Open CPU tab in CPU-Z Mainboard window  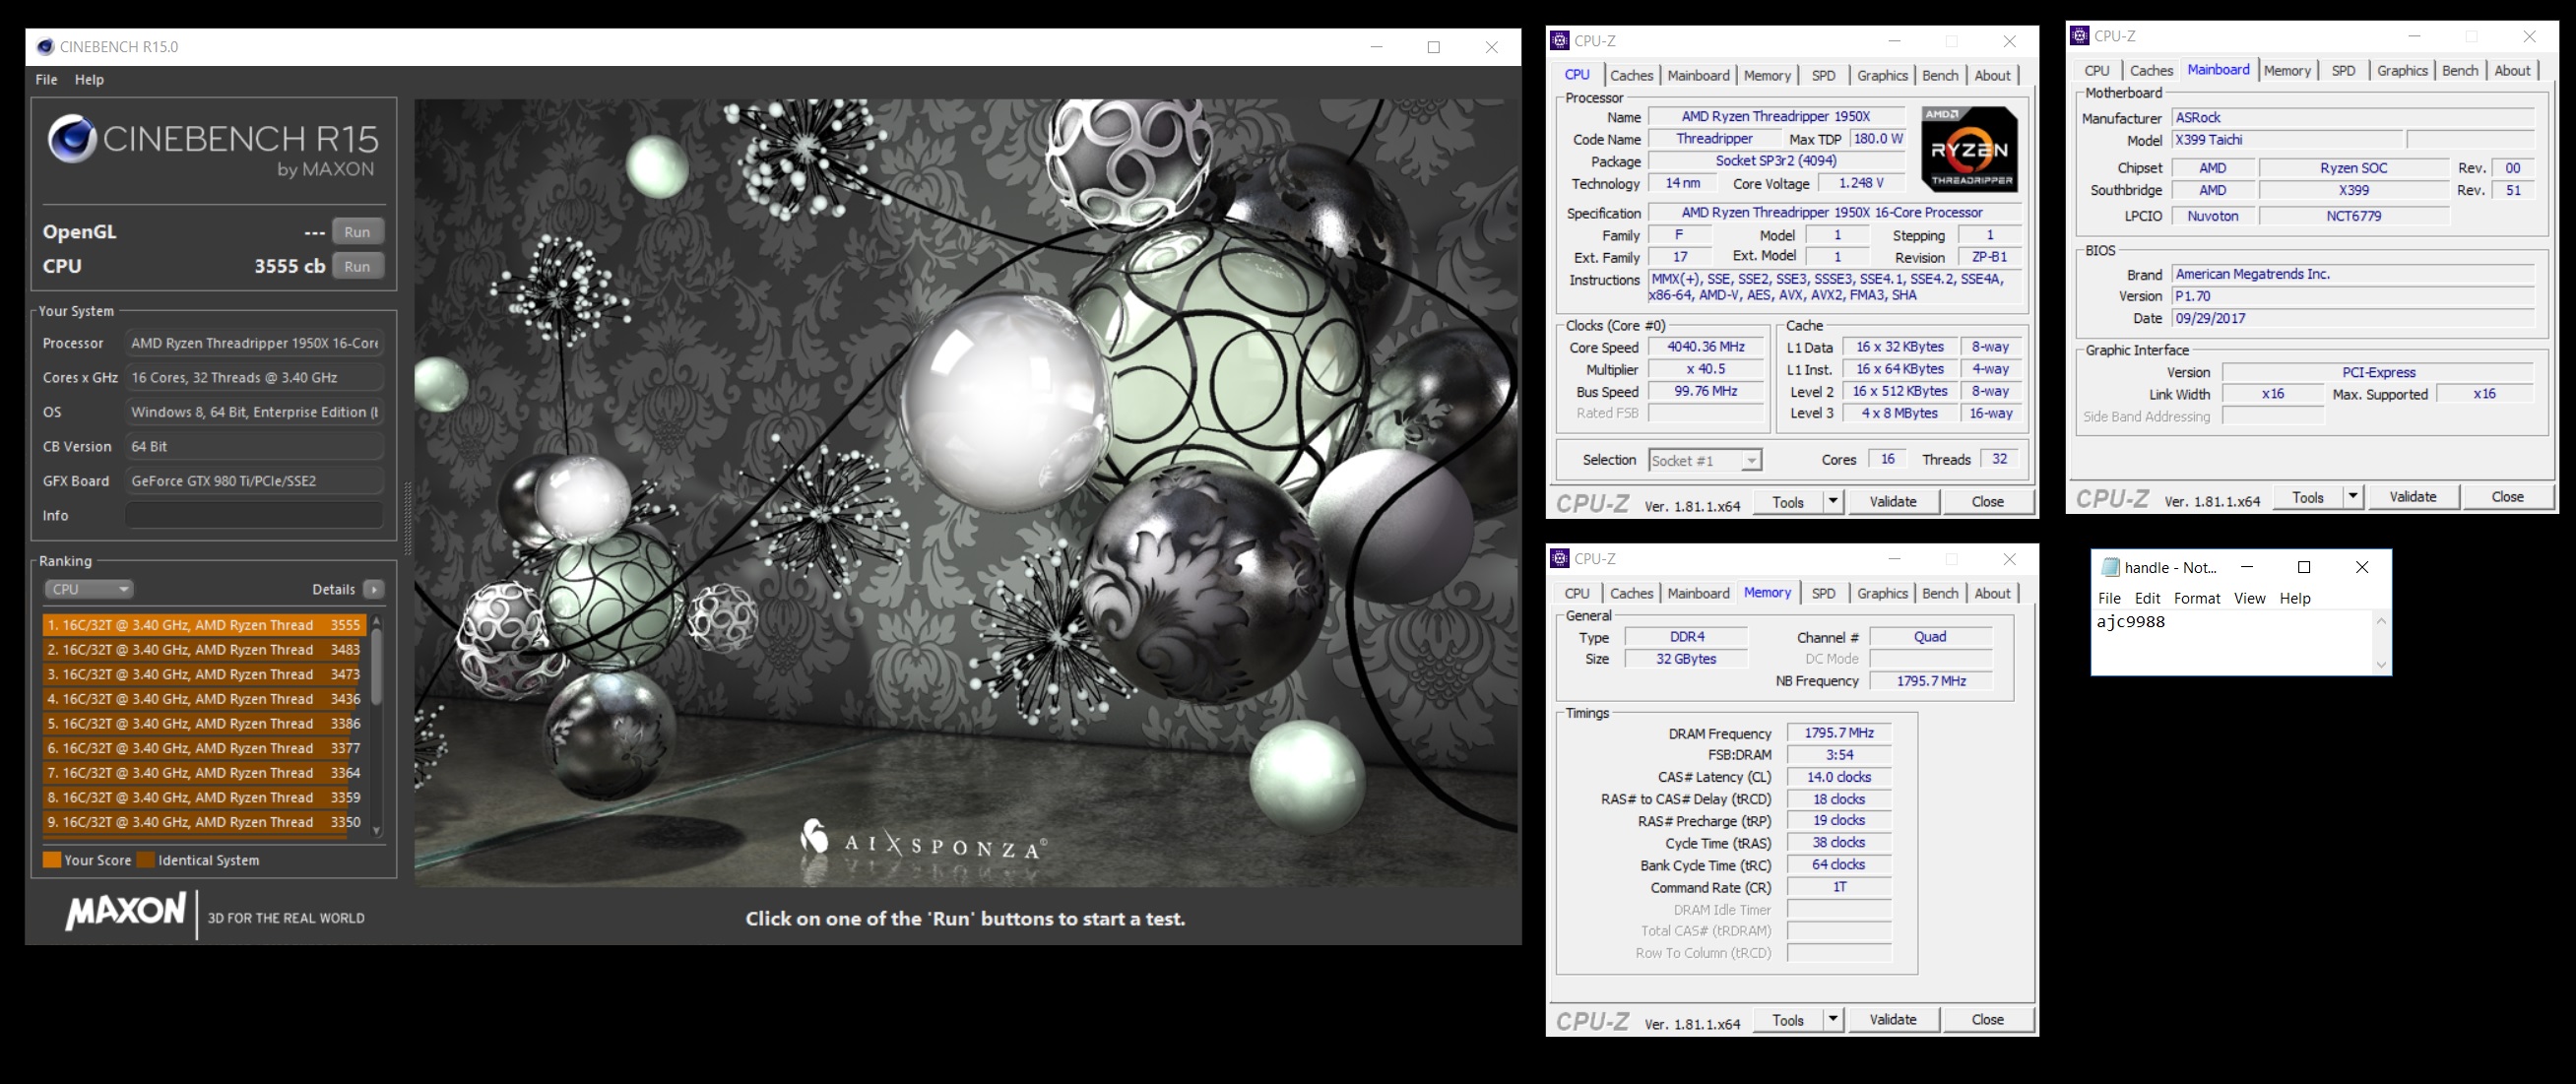click(x=2096, y=70)
